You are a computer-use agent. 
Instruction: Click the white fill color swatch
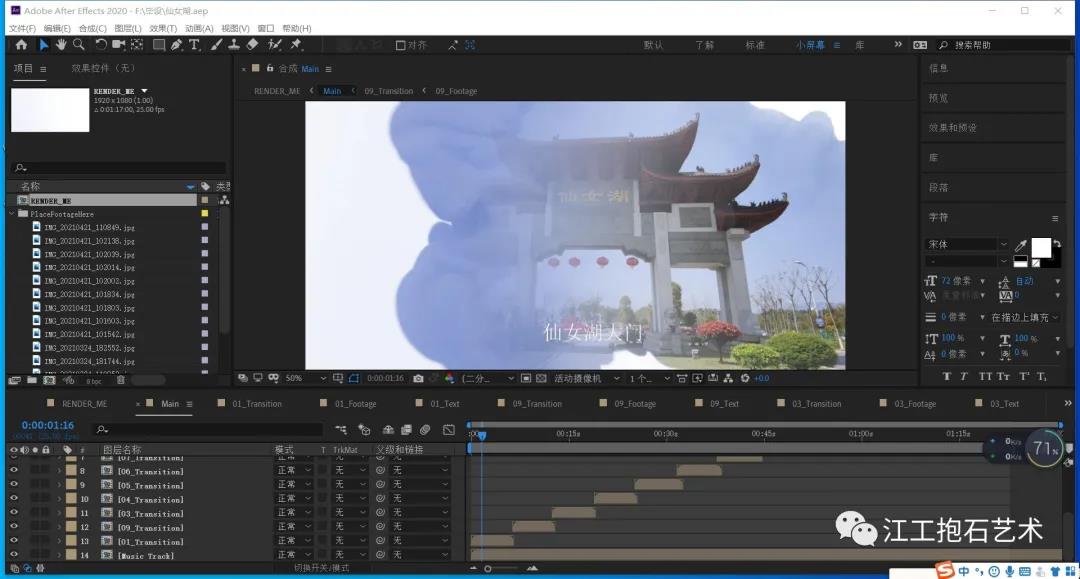click(x=1041, y=247)
